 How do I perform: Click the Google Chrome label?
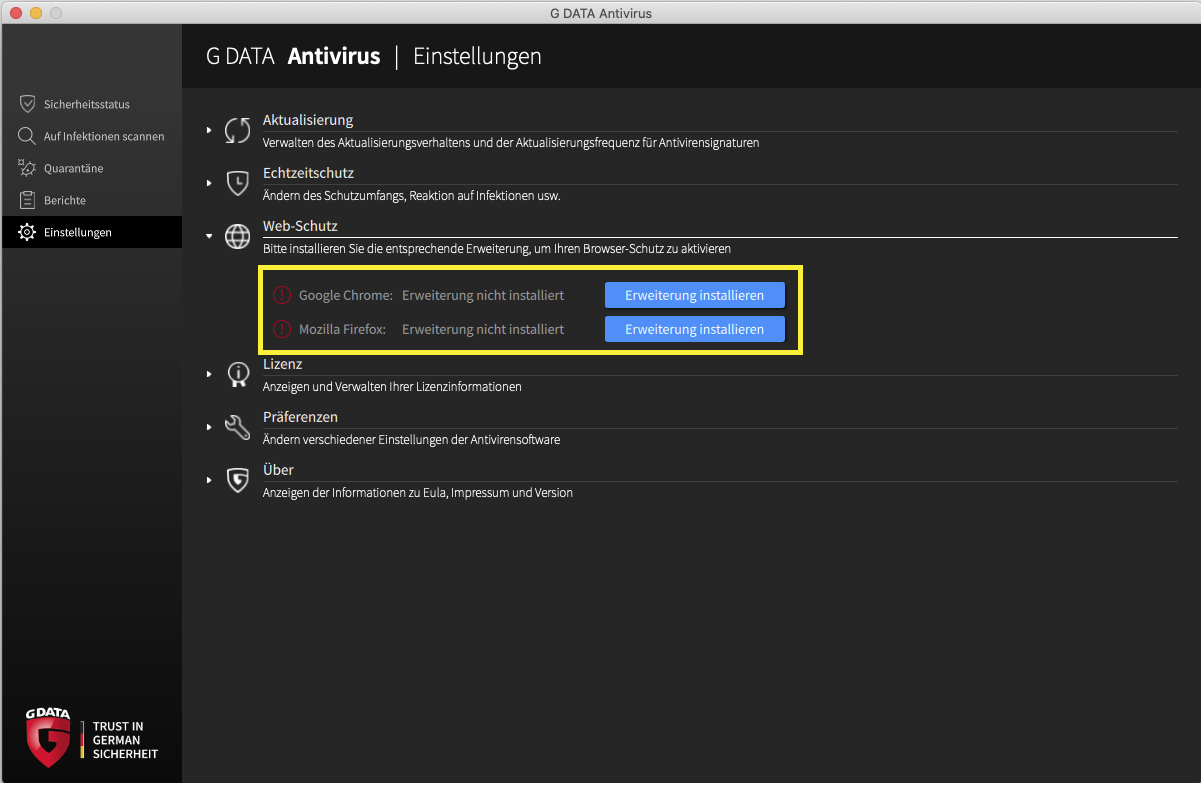tap(346, 296)
